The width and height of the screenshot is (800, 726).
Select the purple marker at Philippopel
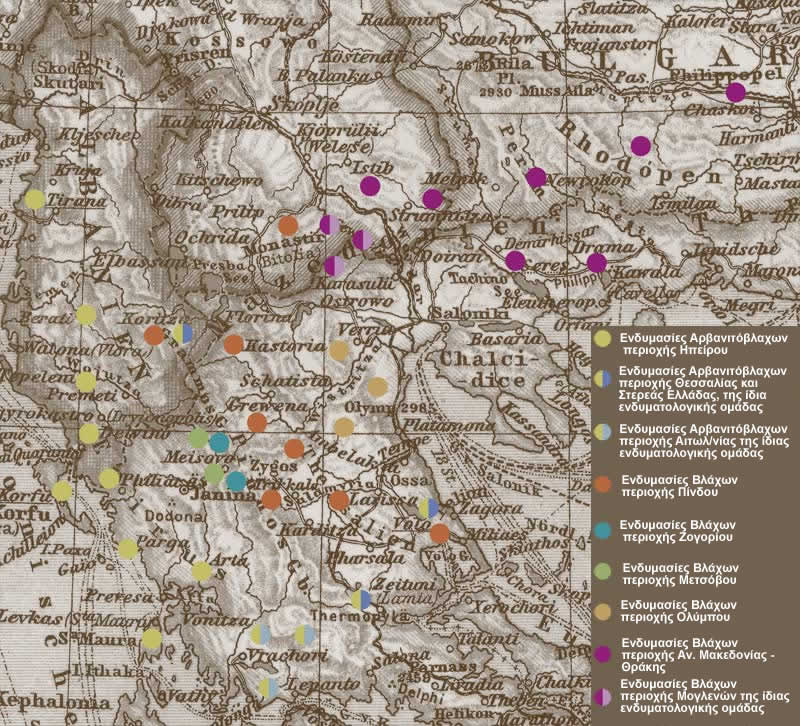click(x=735, y=92)
